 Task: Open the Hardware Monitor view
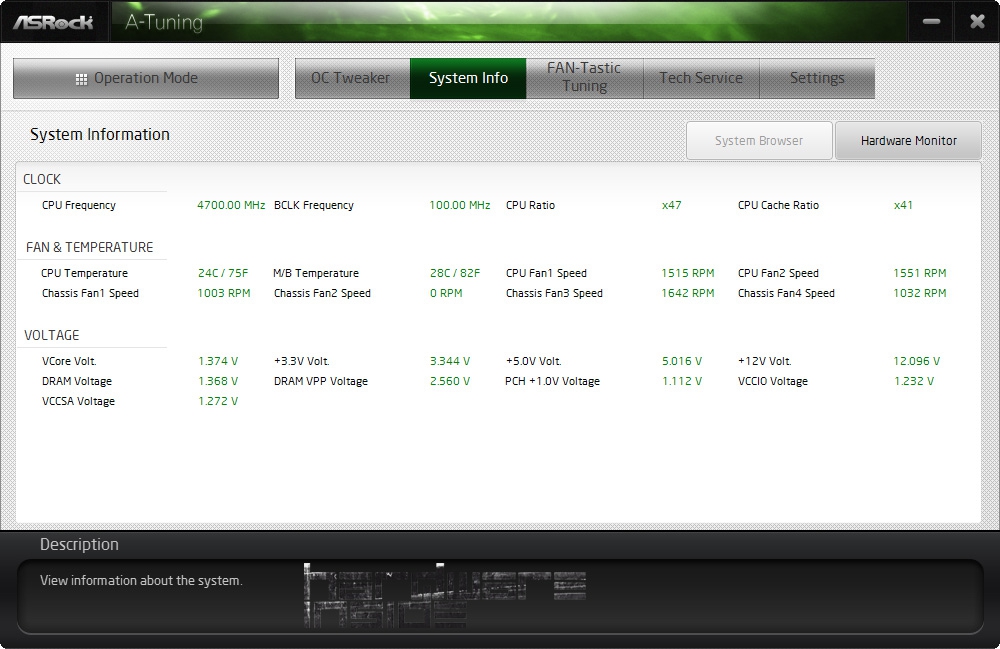click(x=908, y=140)
